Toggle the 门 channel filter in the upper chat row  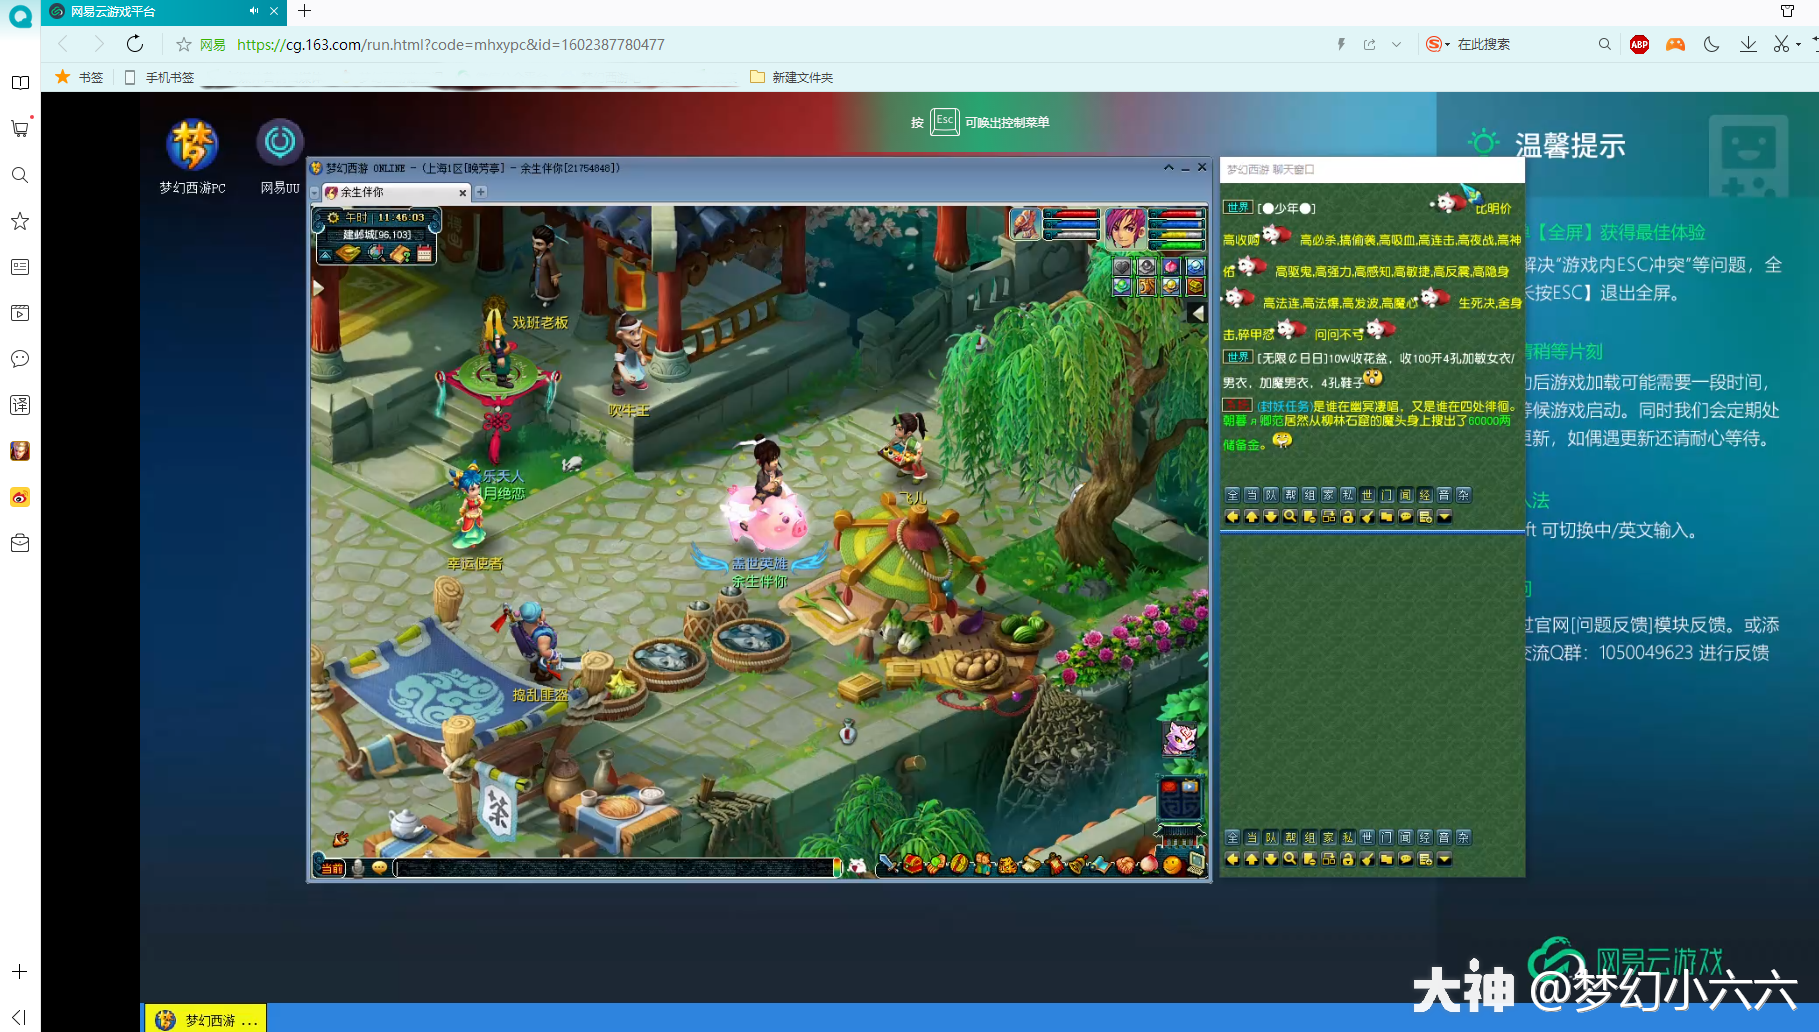pyautogui.click(x=1386, y=495)
